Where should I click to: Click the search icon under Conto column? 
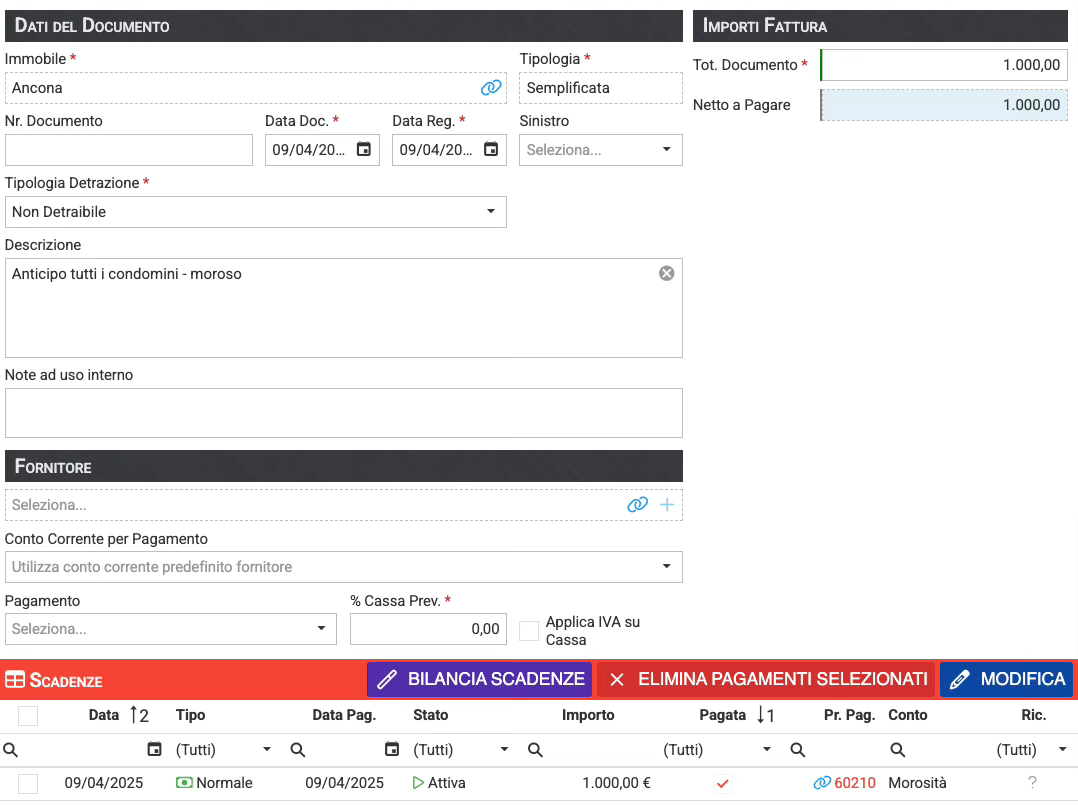[x=898, y=749]
